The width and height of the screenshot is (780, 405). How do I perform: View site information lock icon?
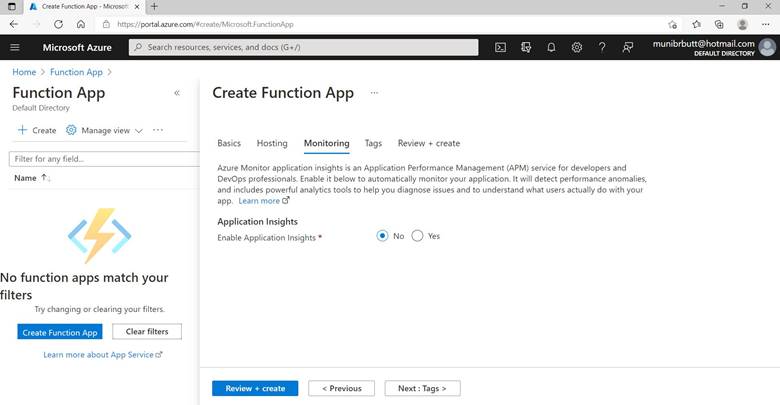[x=106, y=24]
